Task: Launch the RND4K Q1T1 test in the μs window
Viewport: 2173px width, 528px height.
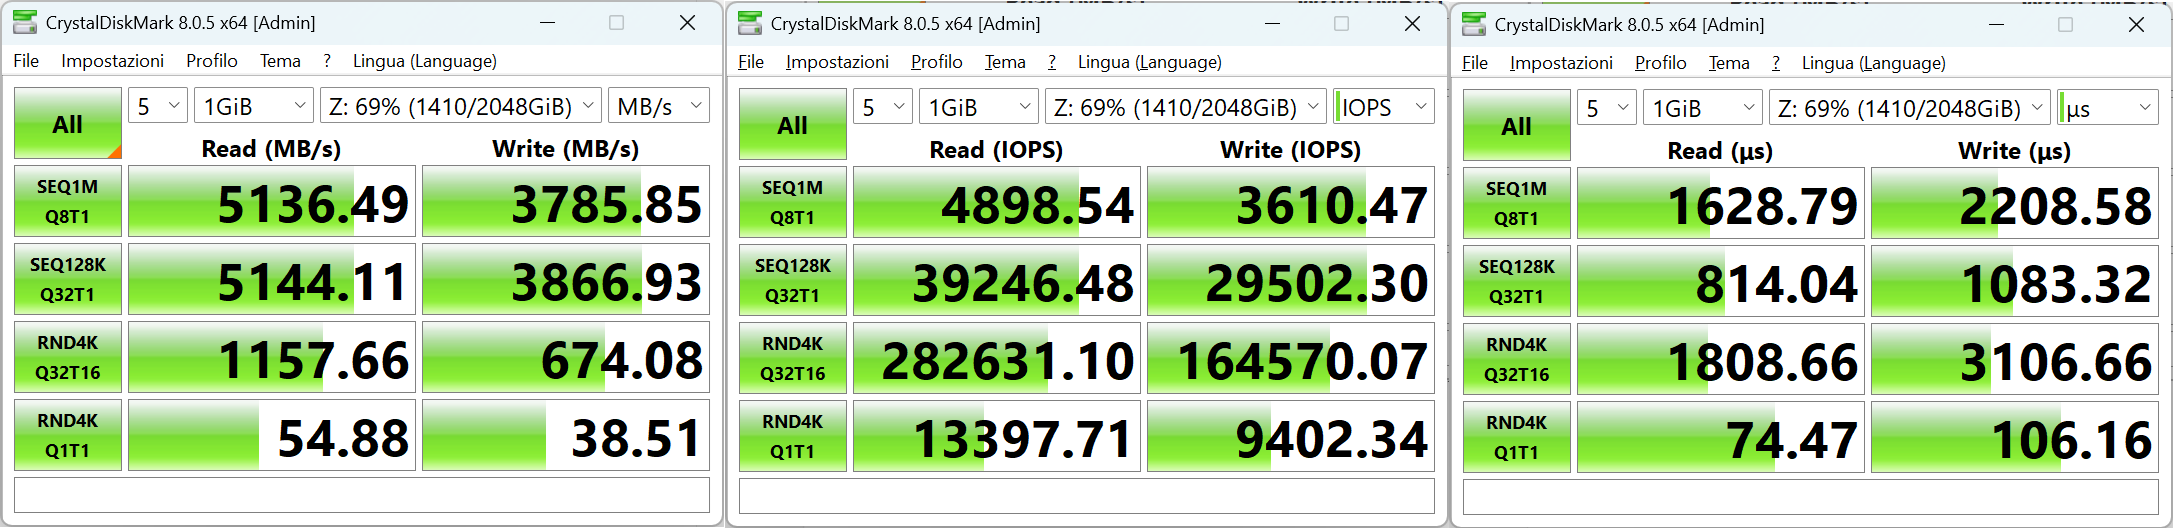Action: pos(1516,437)
